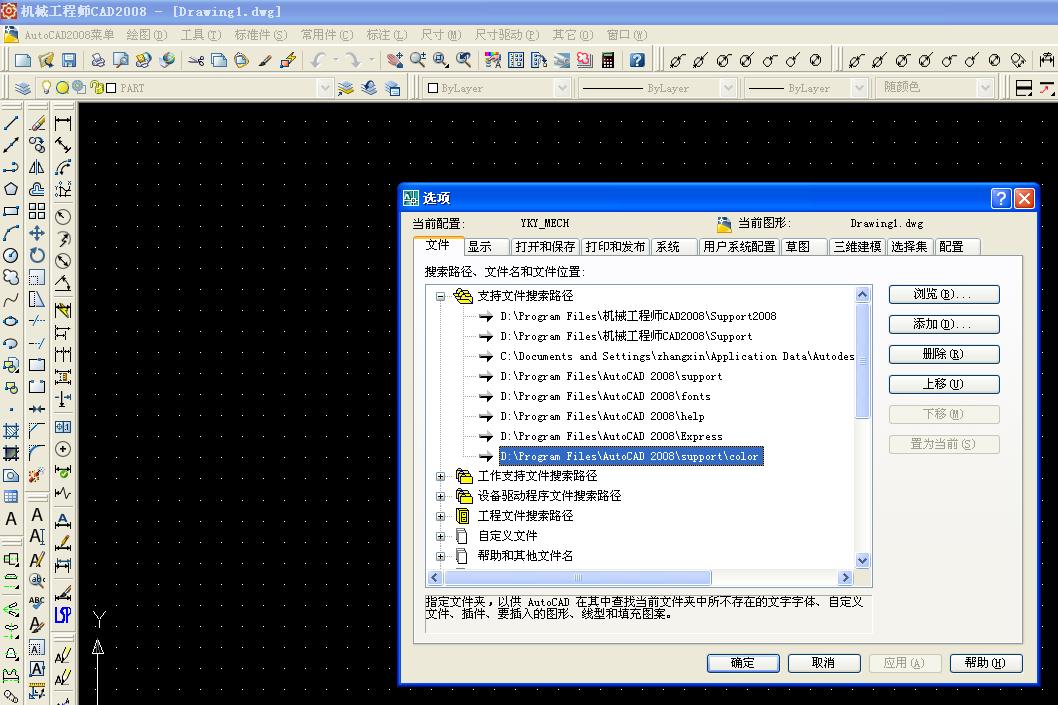Click the New drawing icon in toolbar
The height and width of the screenshot is (705, 1058).
(23, 61)
